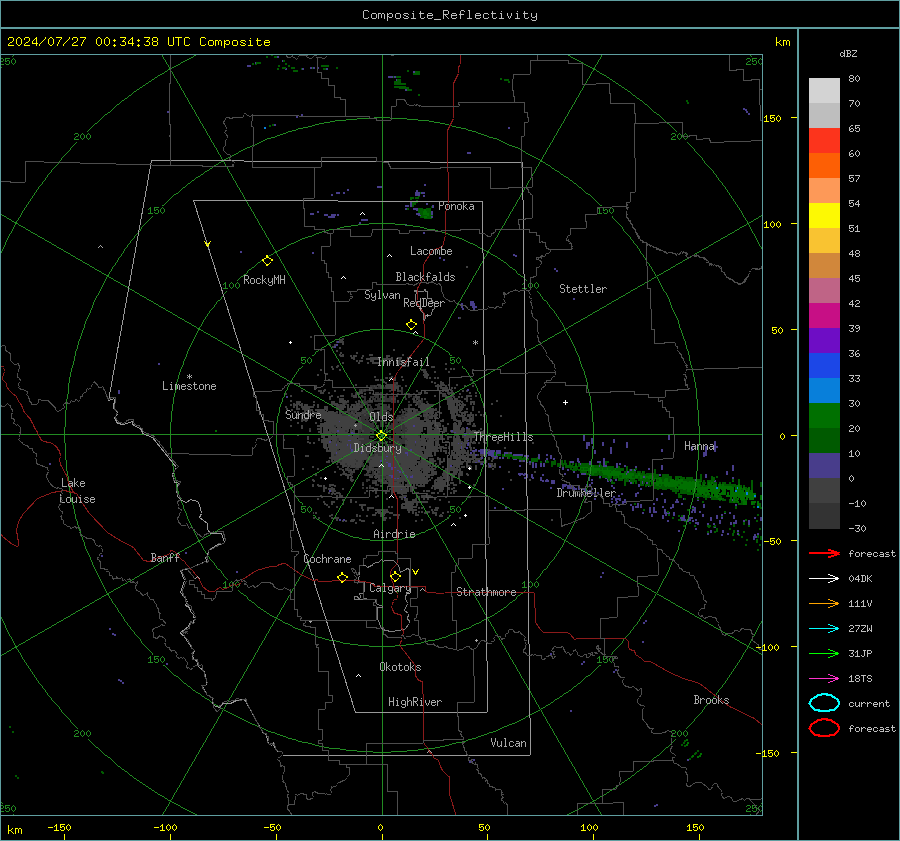This screenshot has width=900, height=841.
Task: Click the Didsbury city label
Action: click(x=377, y=448)
